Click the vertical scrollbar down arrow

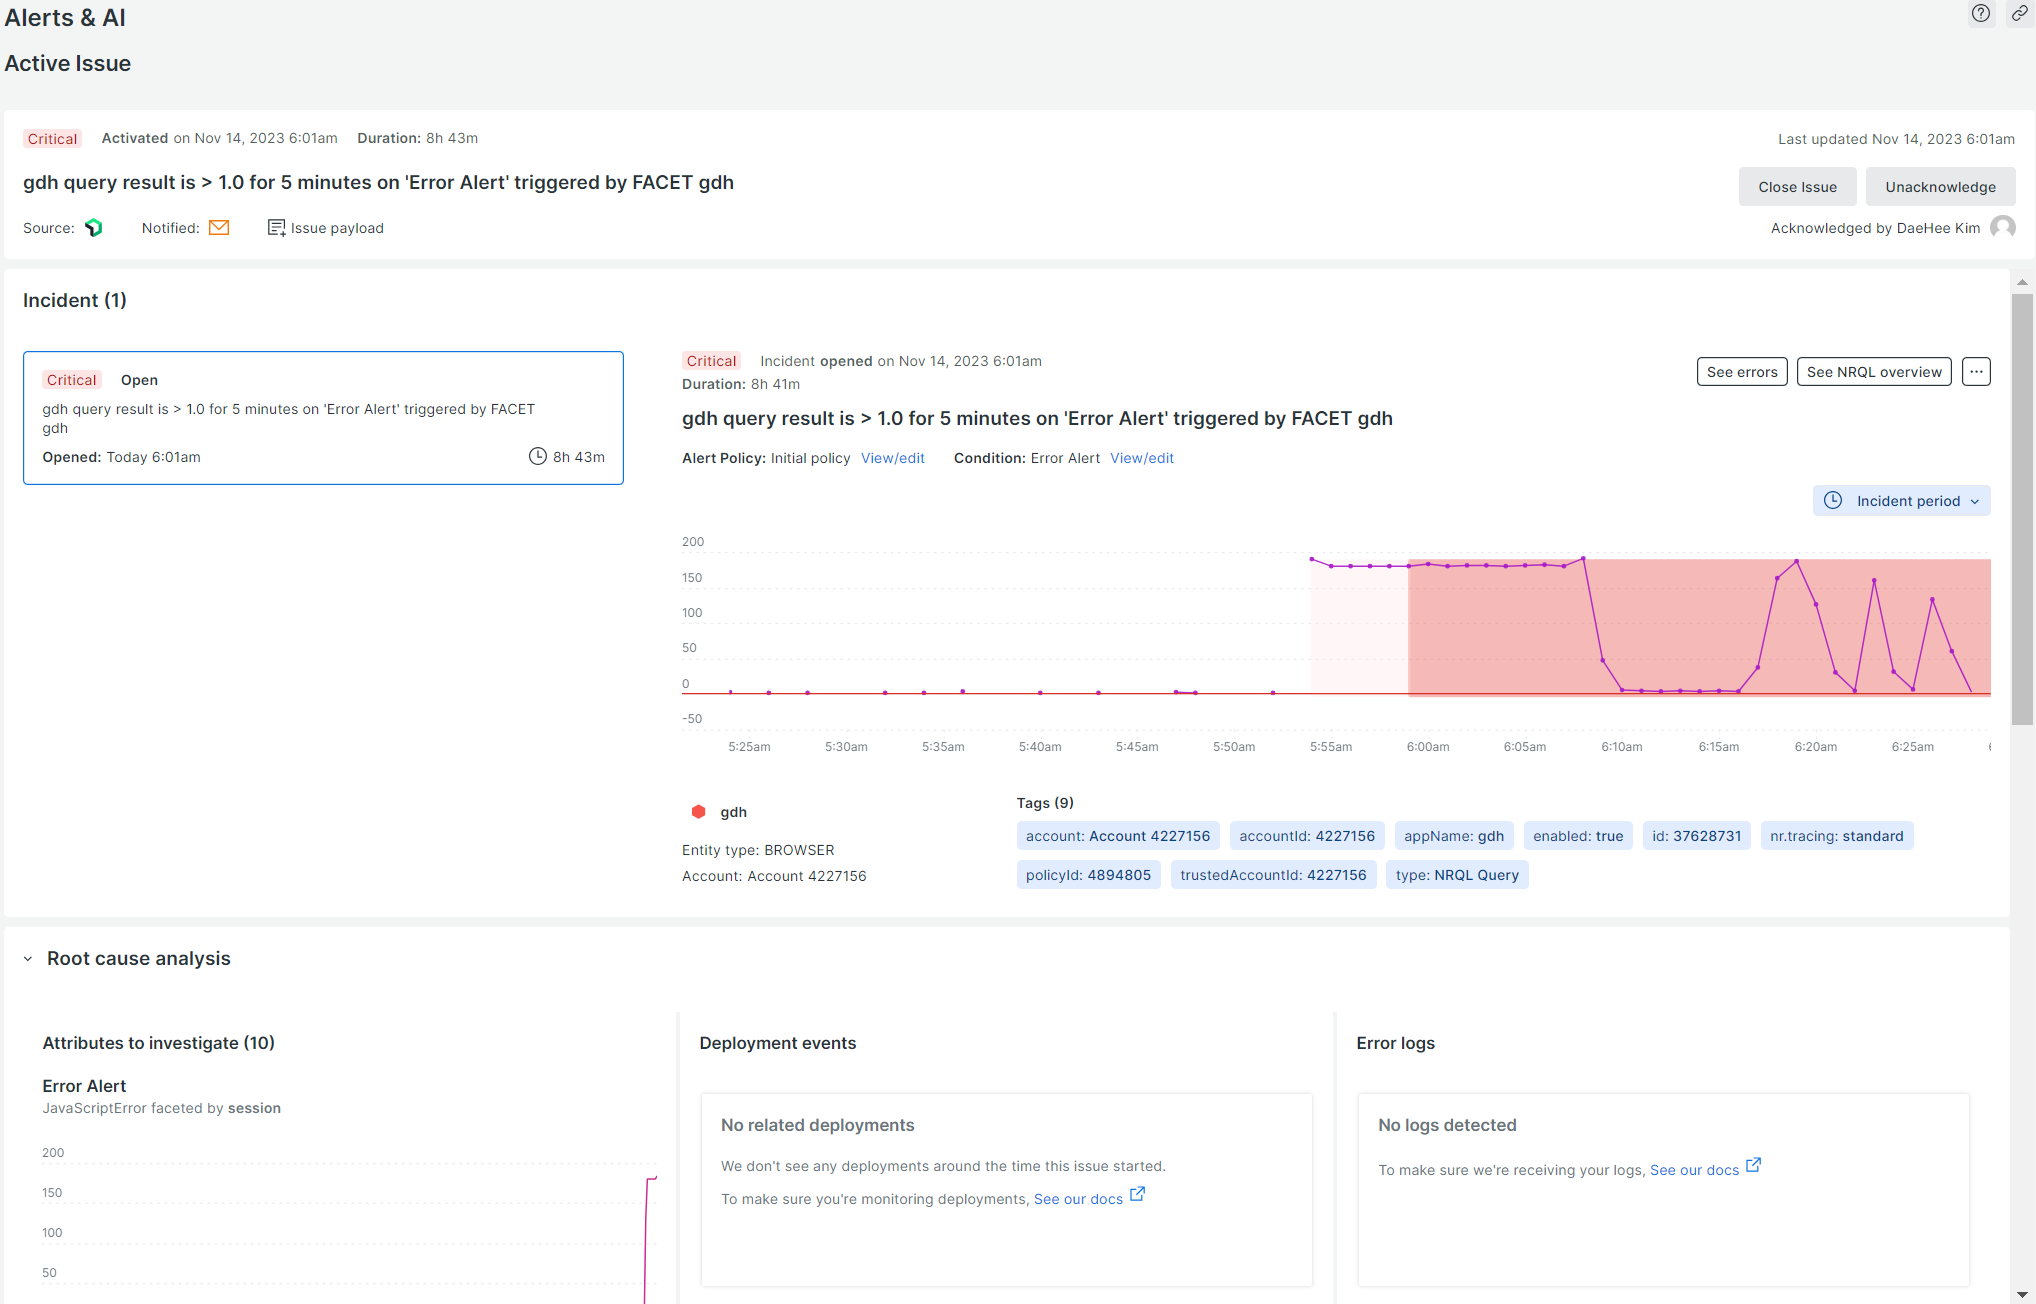tap(2022, 1294)
